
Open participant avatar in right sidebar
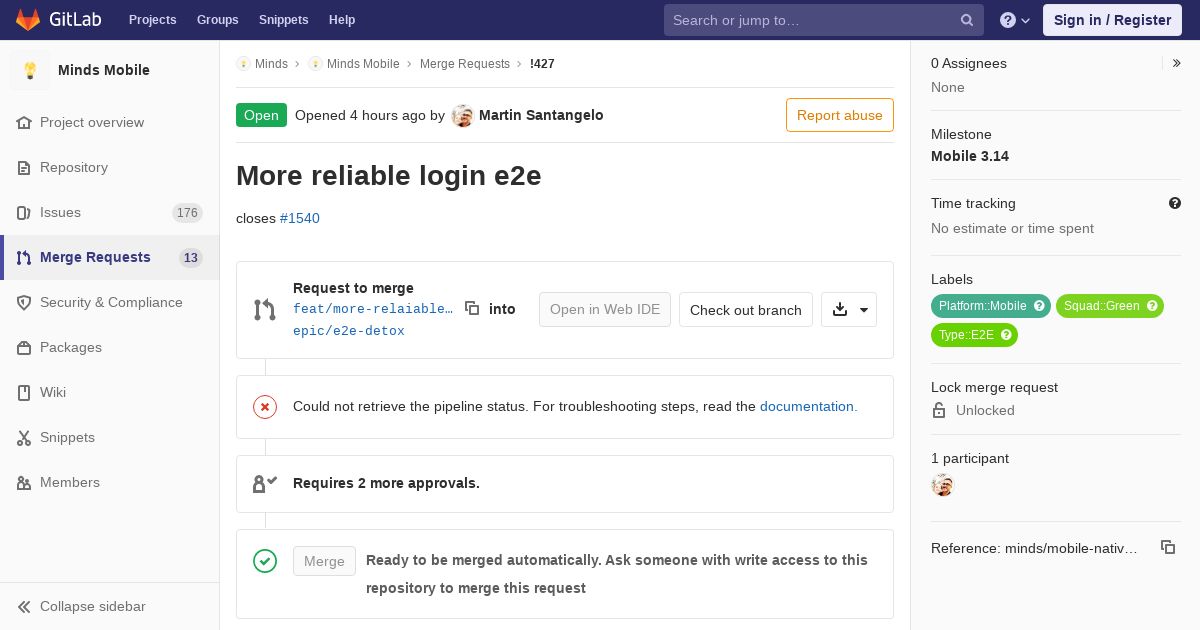point(942,485)
